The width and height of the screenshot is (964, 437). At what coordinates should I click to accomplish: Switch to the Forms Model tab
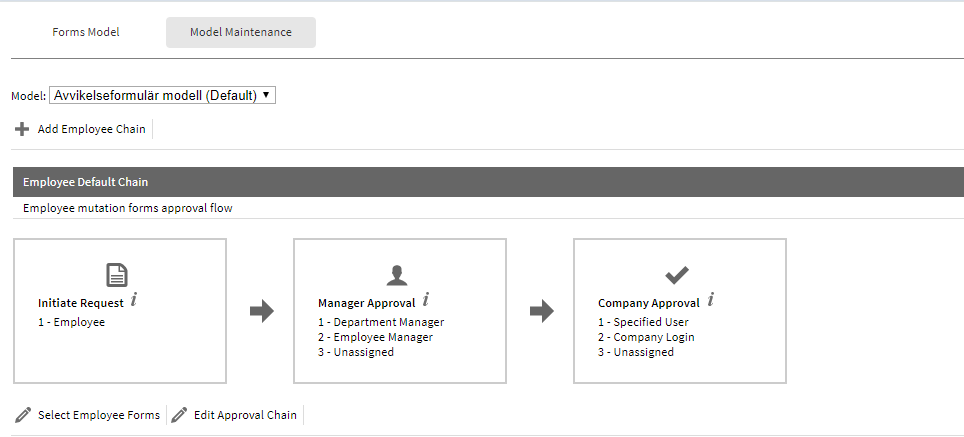tap(85, 32)
